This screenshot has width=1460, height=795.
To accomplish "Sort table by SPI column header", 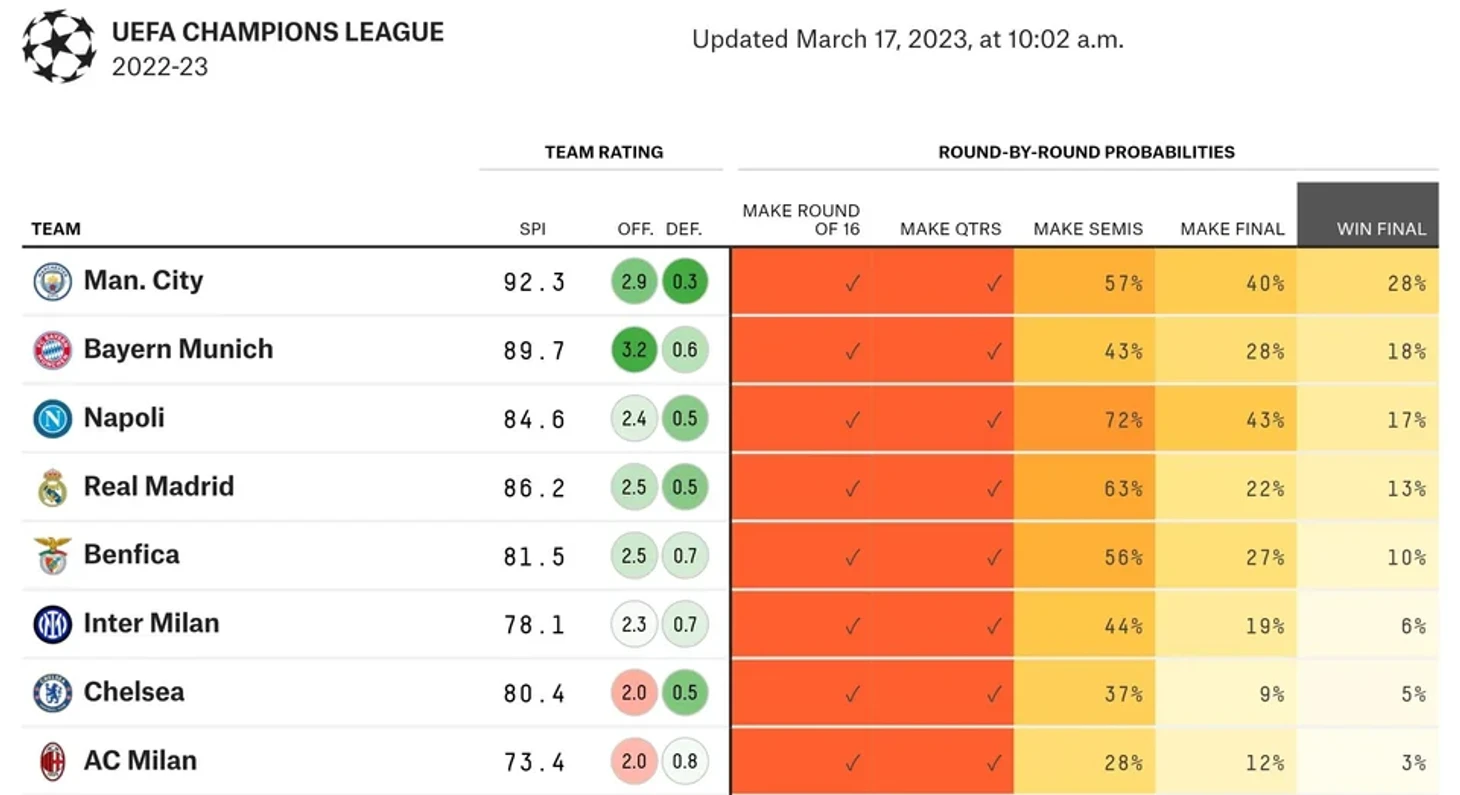I will [x=532, y=229].
